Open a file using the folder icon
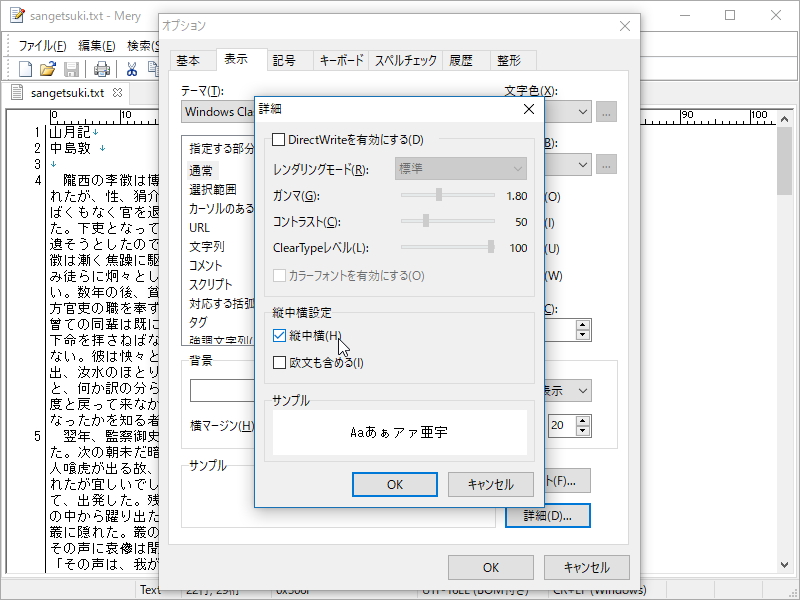800x600 pixels. (46, 68)
